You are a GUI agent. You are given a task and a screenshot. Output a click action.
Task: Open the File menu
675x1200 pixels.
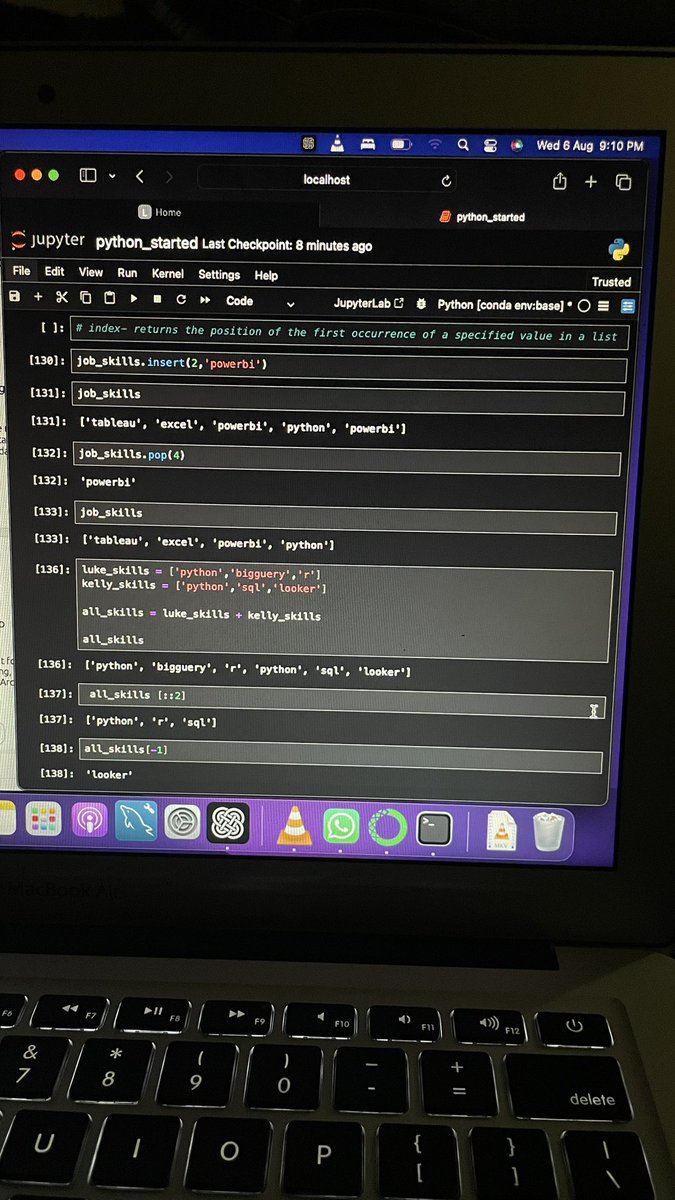click(x=21, y=271)
